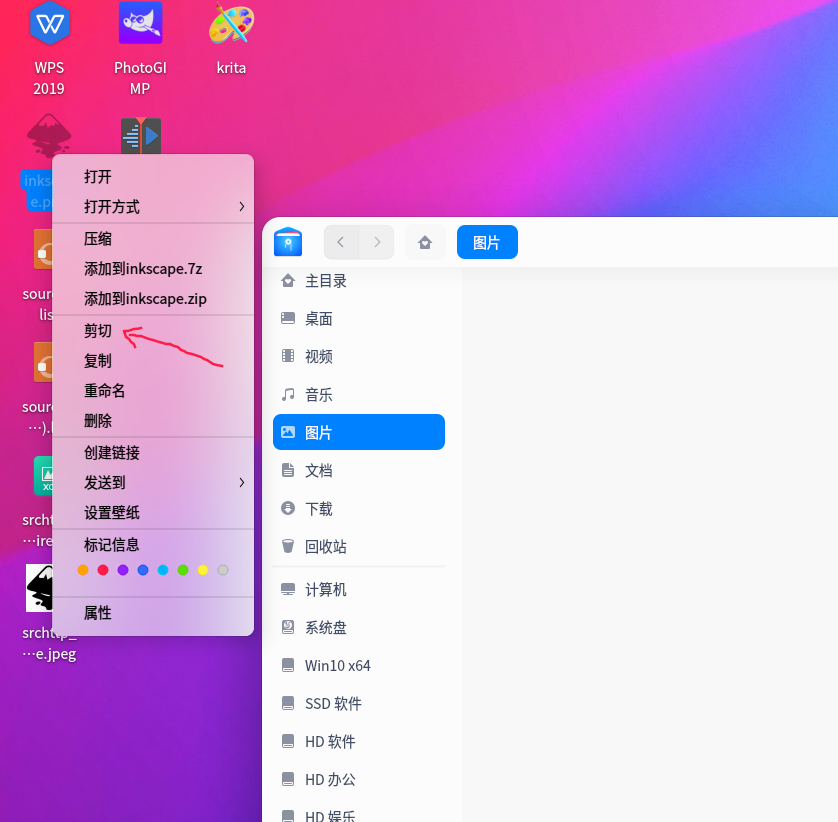
Task: Tag file with yellow color dot
Action: pyautogui.click(x=203, y=570)
